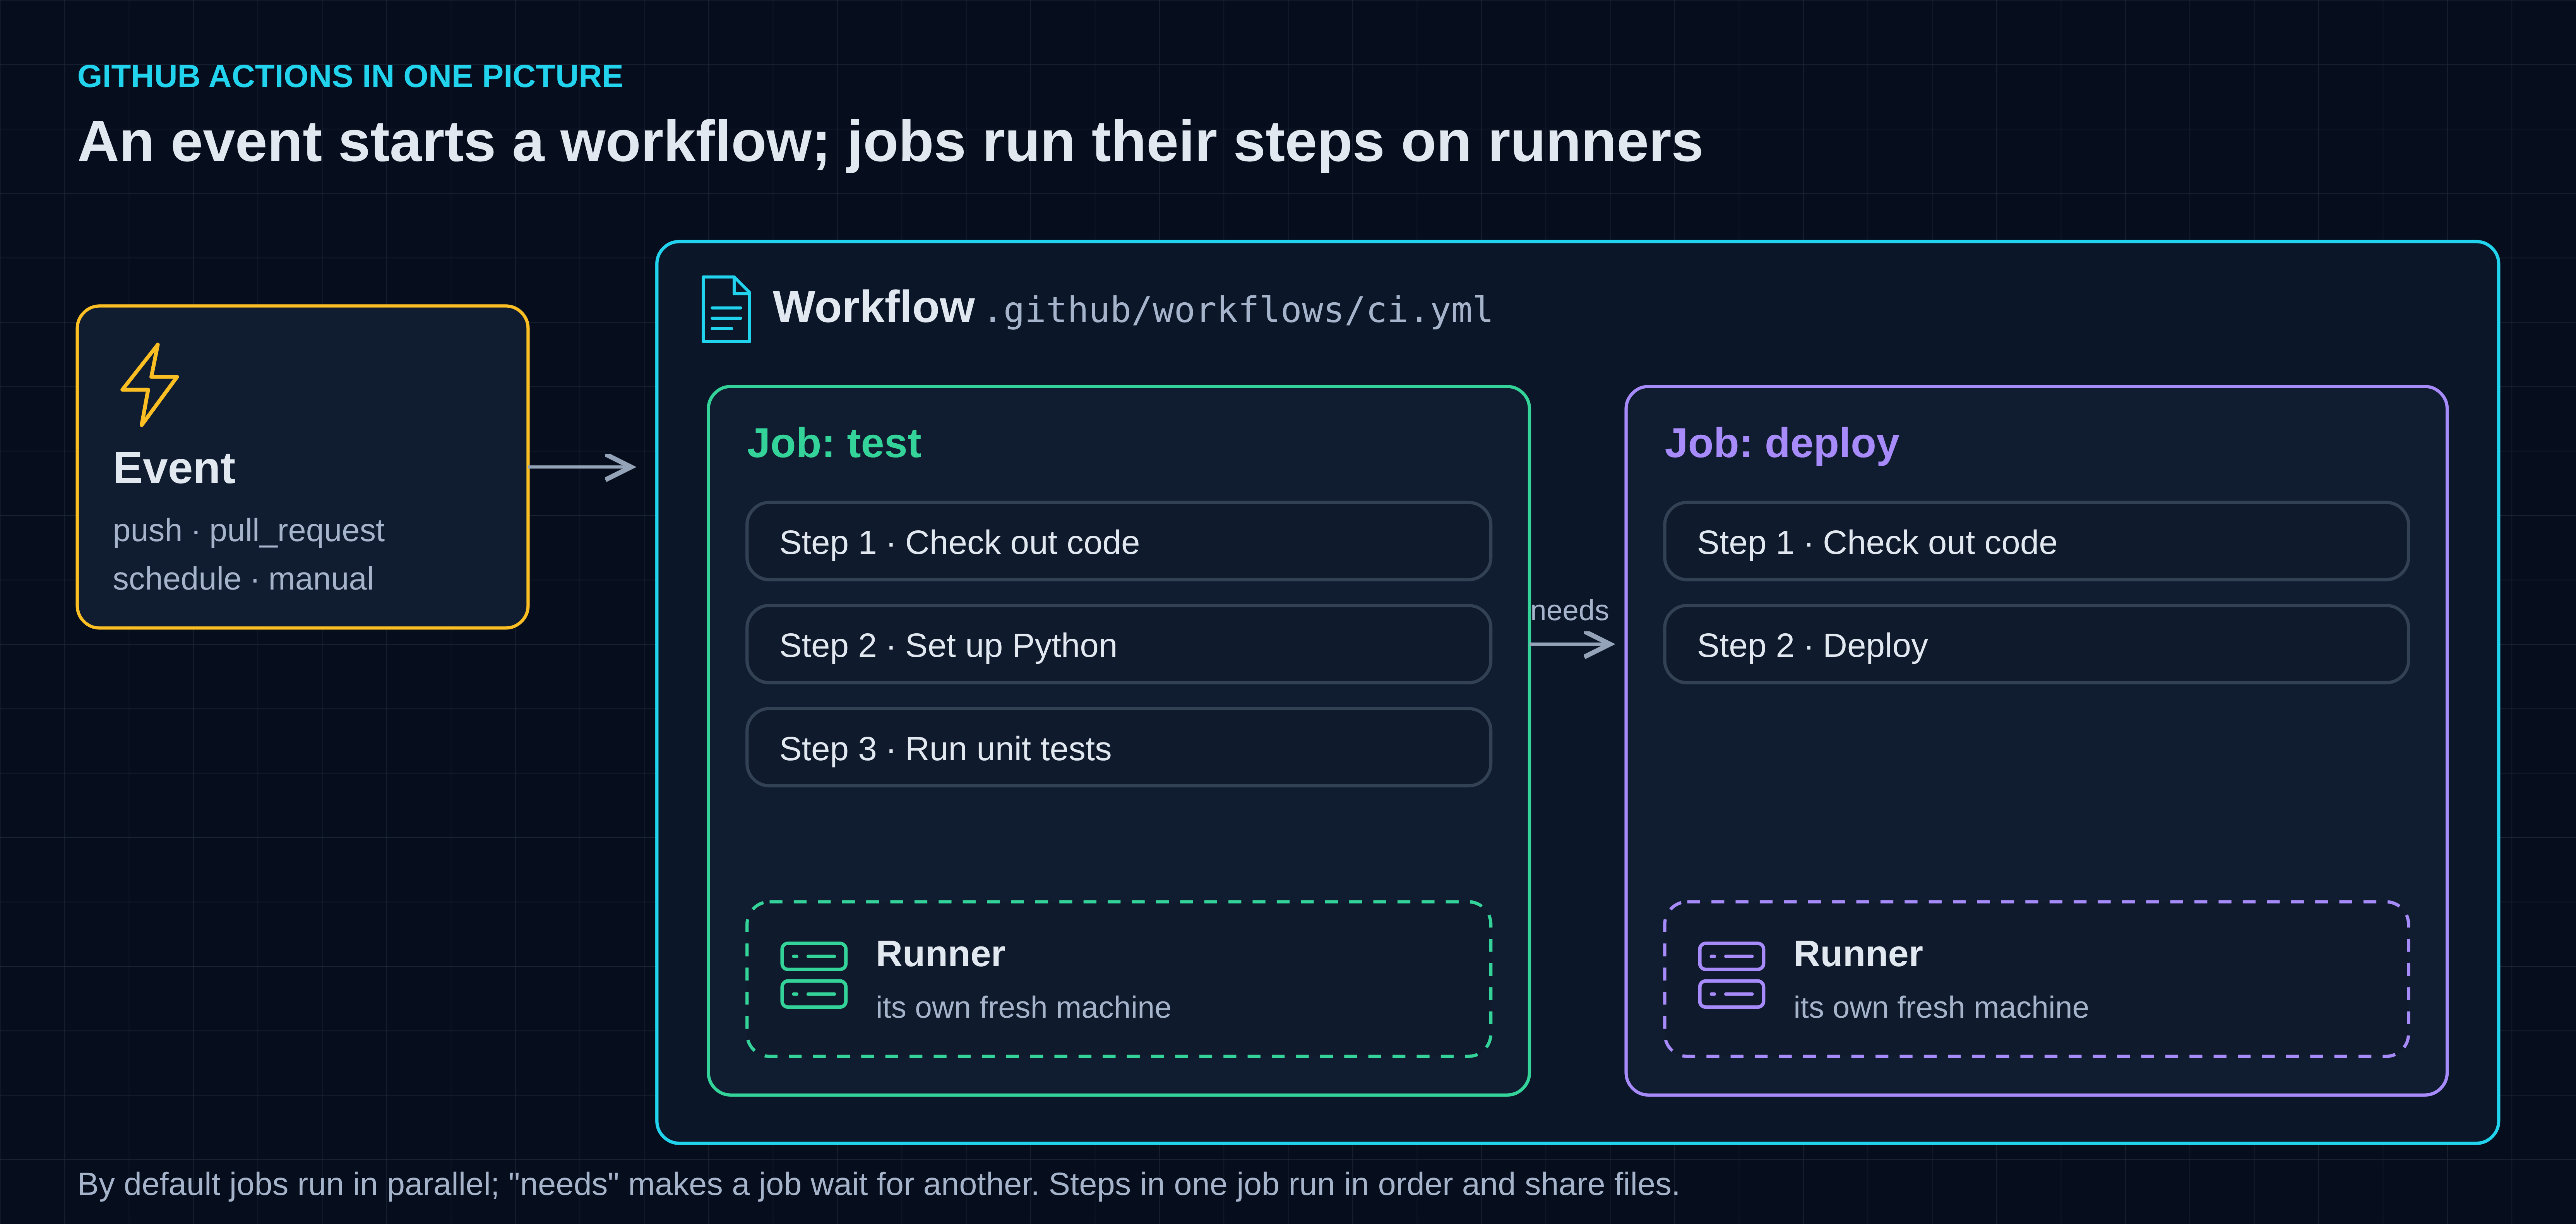
Task: Click the "Runner" title in Job: test
Action: [x=940, y=954]
